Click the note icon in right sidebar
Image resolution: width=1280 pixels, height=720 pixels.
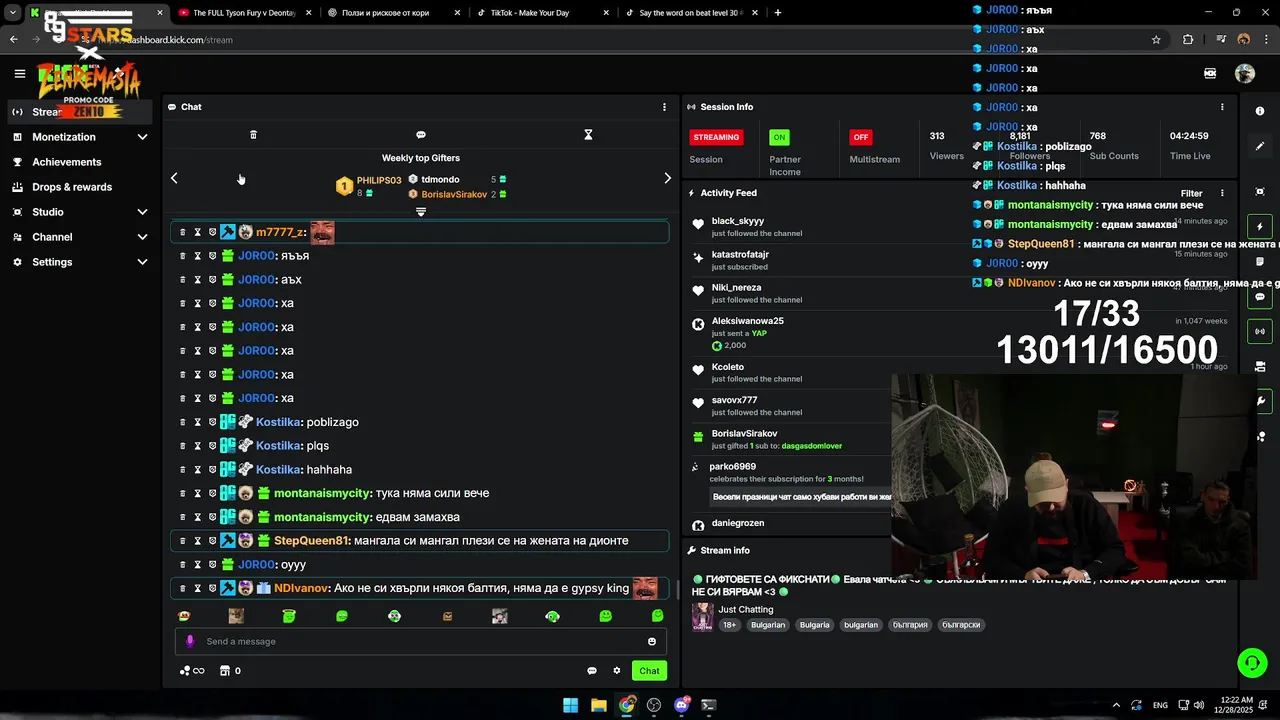(x=1260, y=262)
